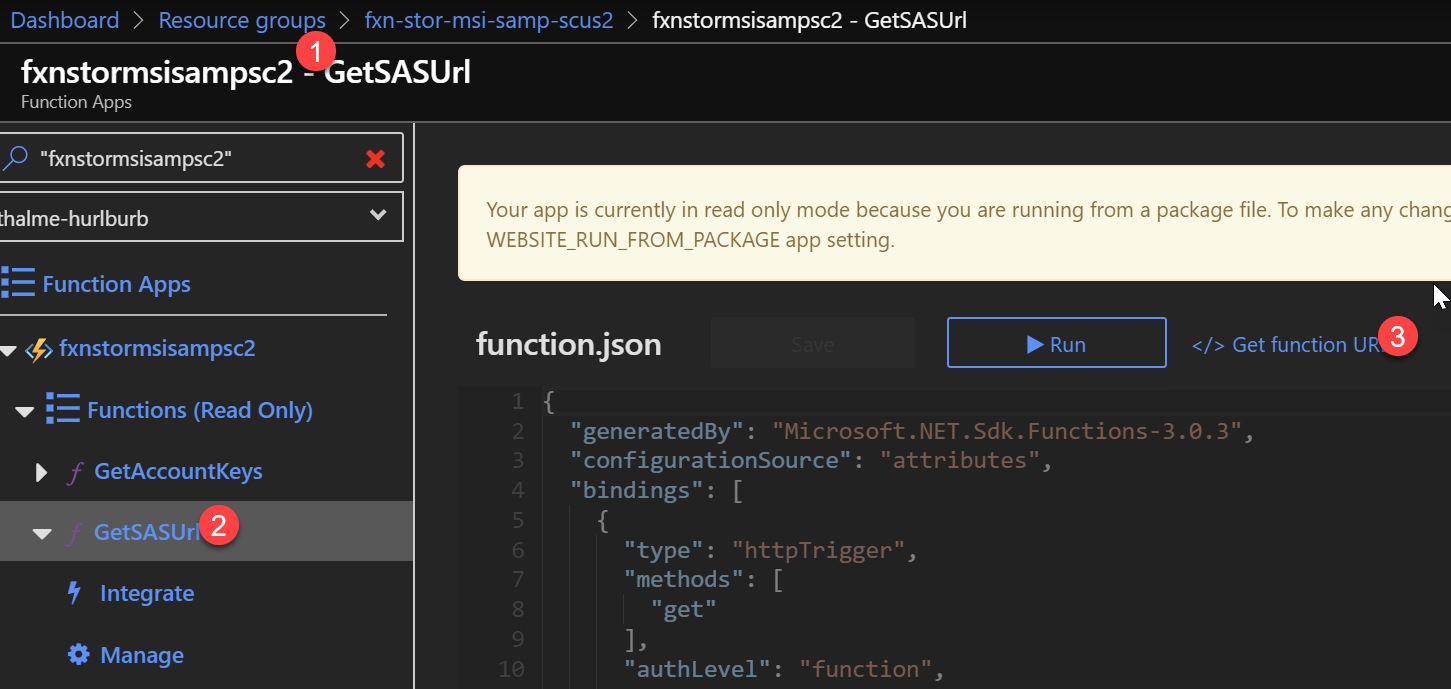Select the GetAccountKeys function
This screenshot has height=689, width=1451.
(178, 472)
